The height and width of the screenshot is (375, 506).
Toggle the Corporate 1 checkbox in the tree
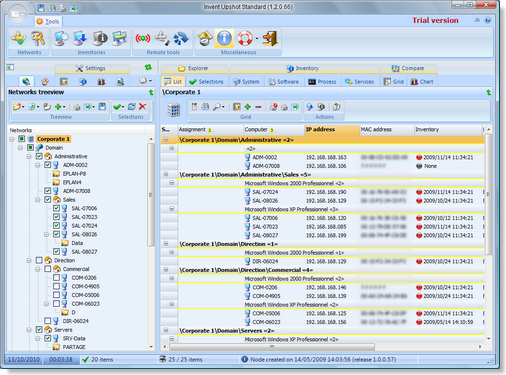[22, 139]
